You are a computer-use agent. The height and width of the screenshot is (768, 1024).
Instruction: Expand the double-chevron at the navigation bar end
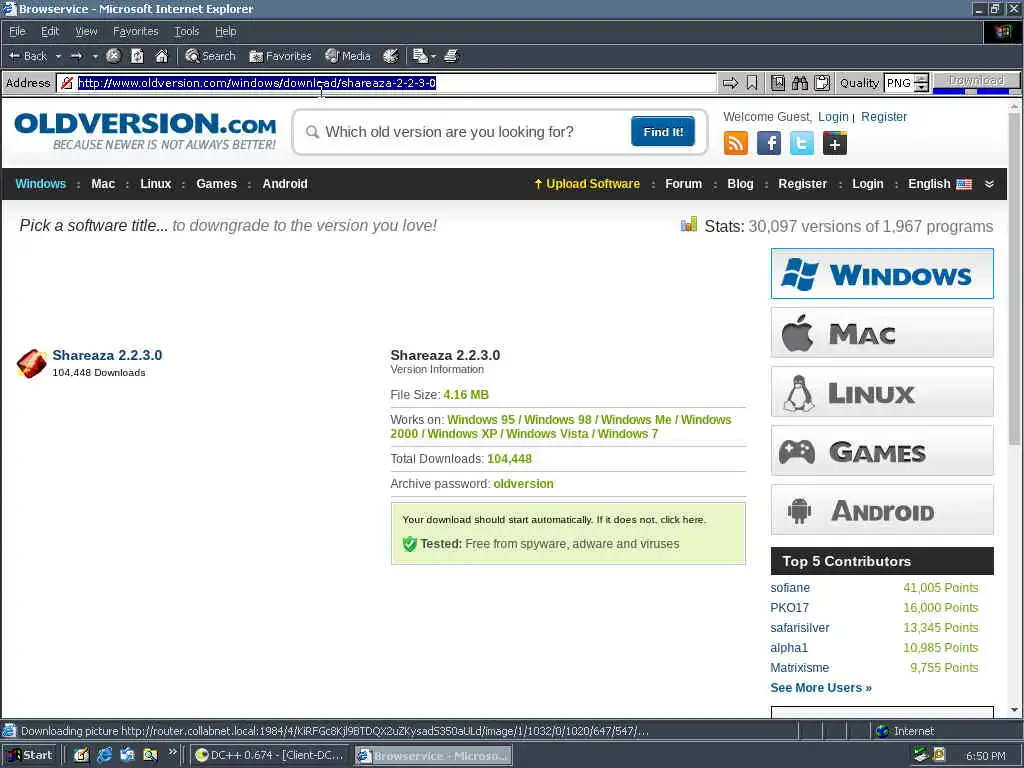tap(989, 184)
